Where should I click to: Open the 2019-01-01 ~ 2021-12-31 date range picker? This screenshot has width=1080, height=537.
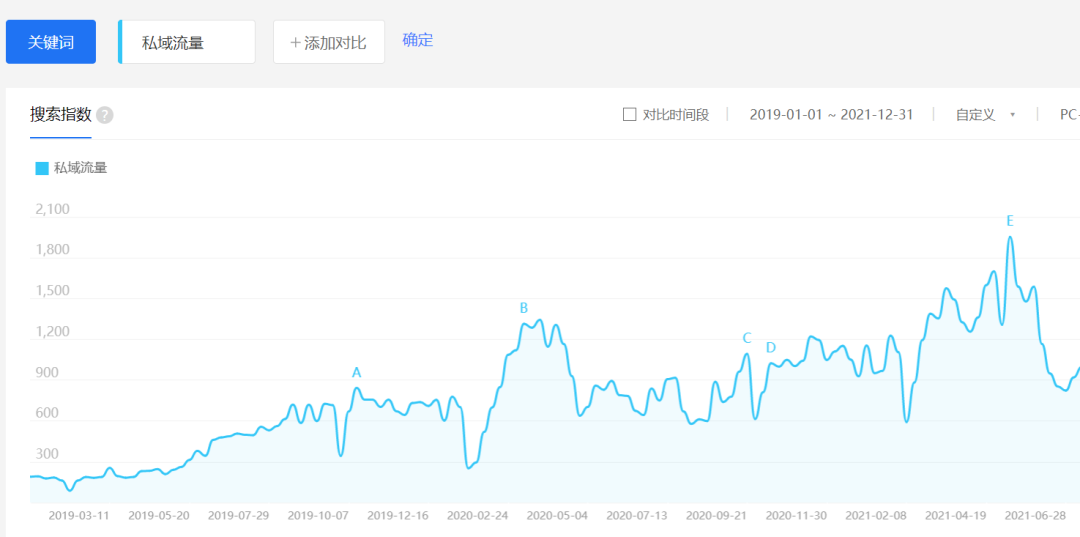[831, 115]
